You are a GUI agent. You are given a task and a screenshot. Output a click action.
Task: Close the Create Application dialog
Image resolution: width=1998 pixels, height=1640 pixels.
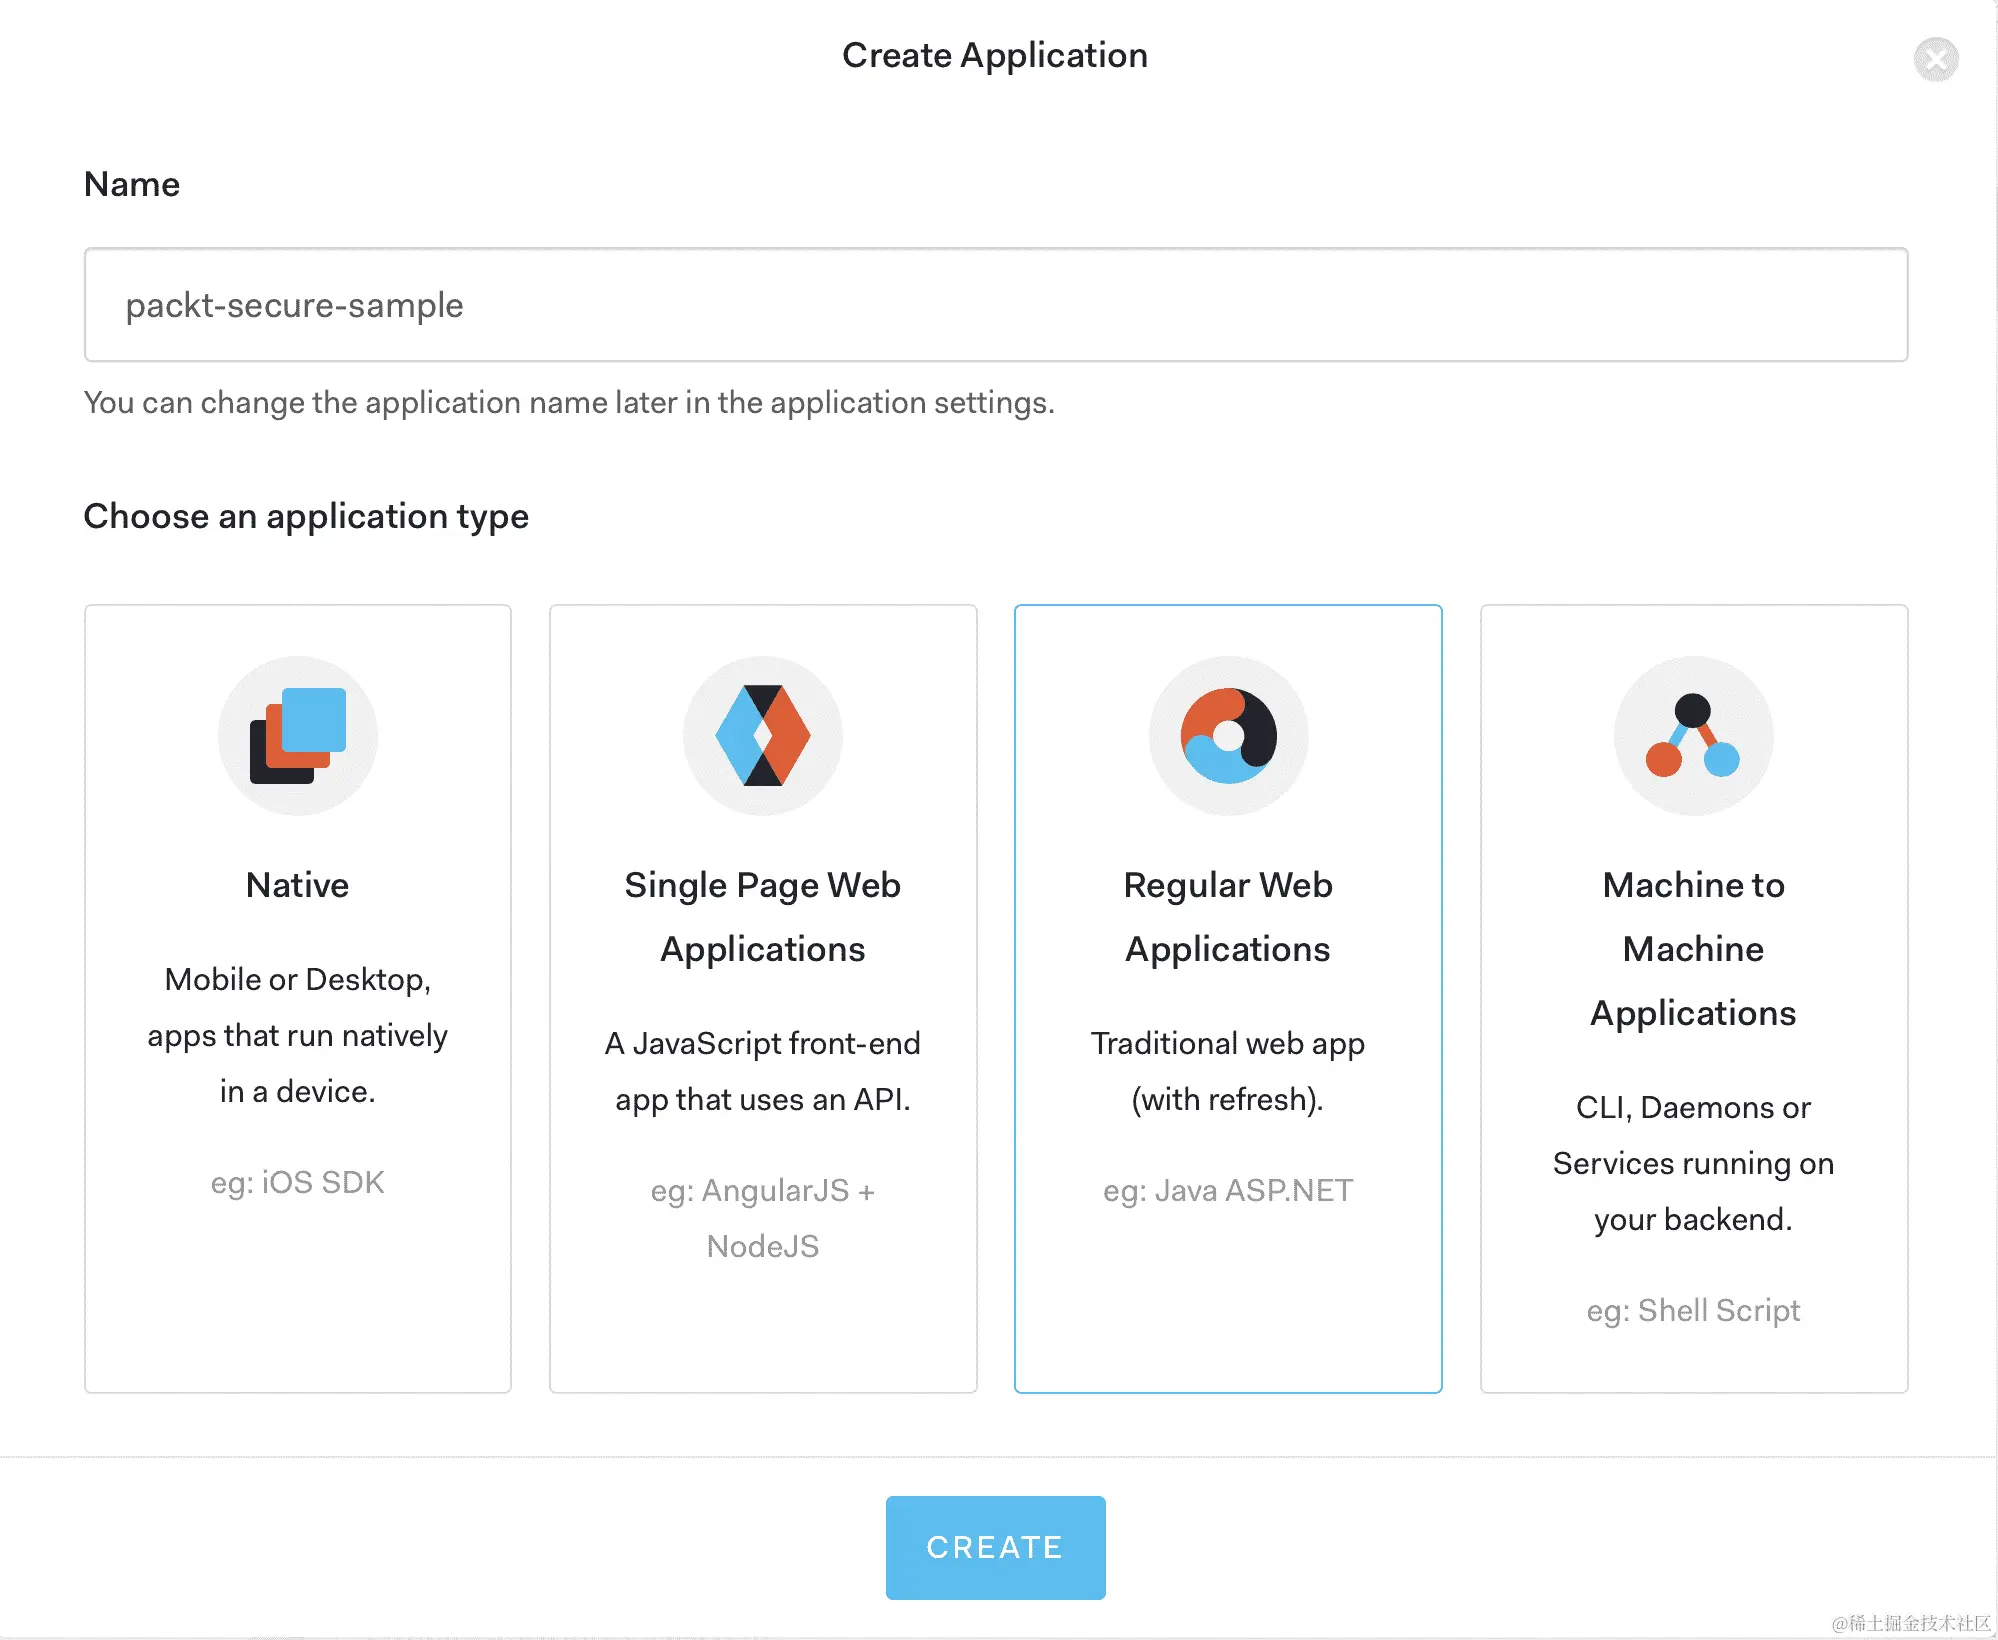[x=1936, y=59]
